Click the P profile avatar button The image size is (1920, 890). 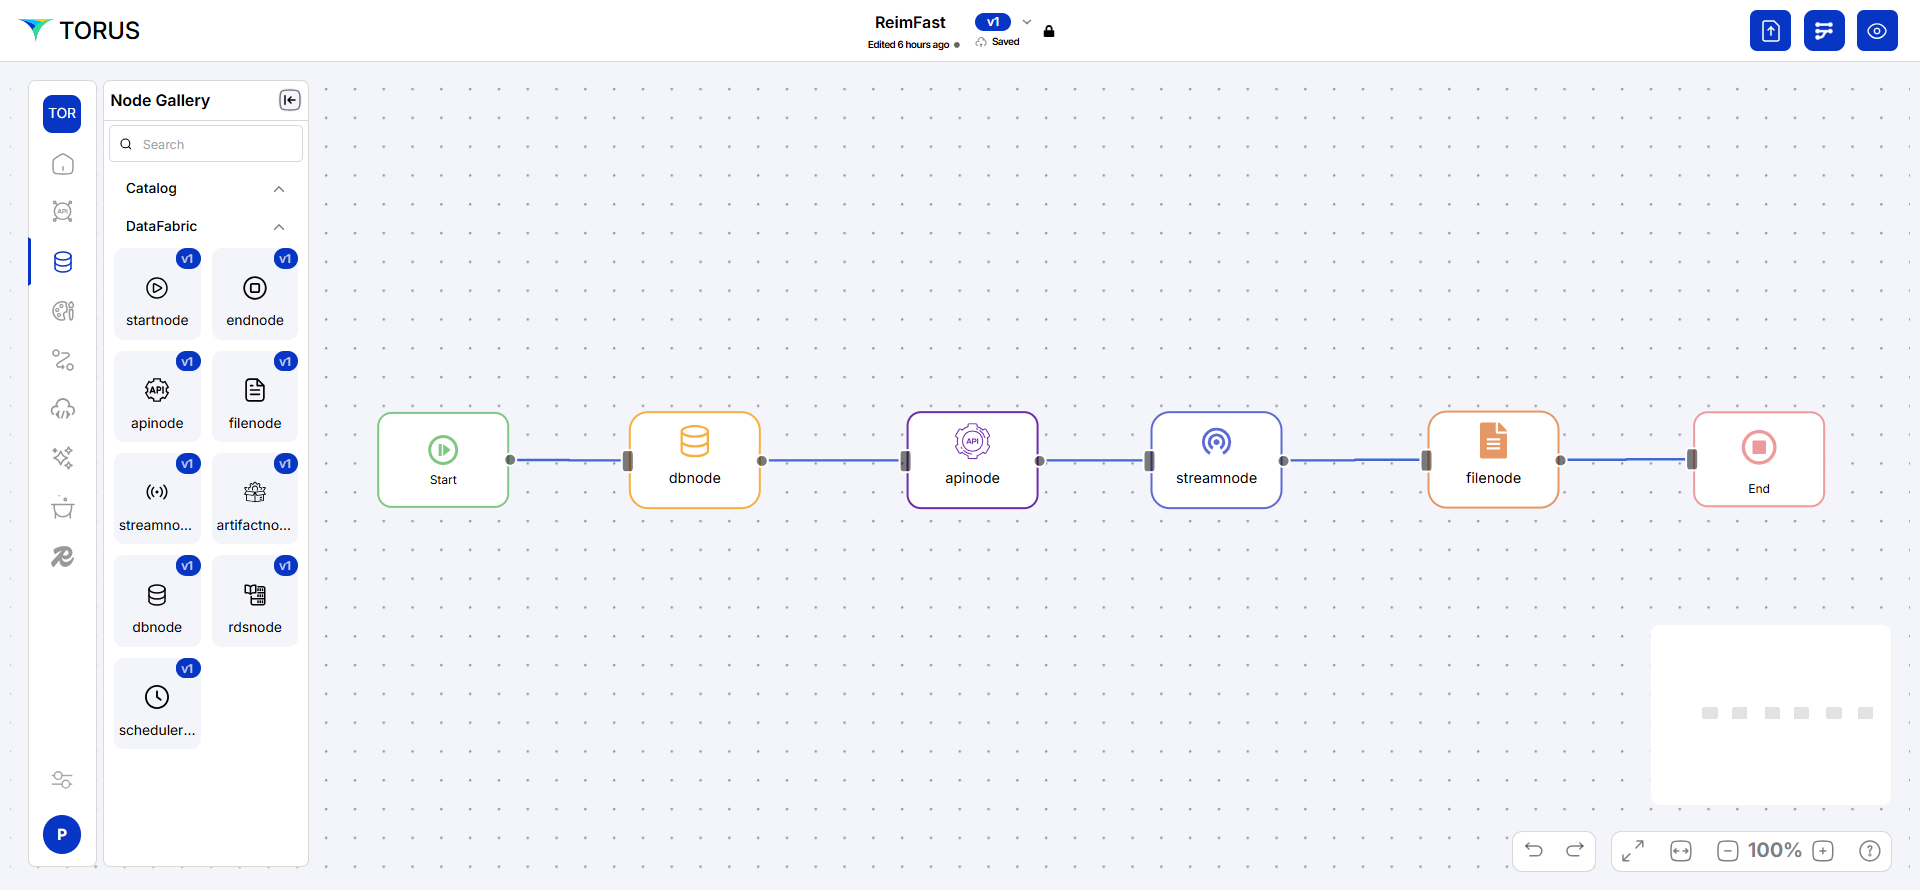pos(62,834)
